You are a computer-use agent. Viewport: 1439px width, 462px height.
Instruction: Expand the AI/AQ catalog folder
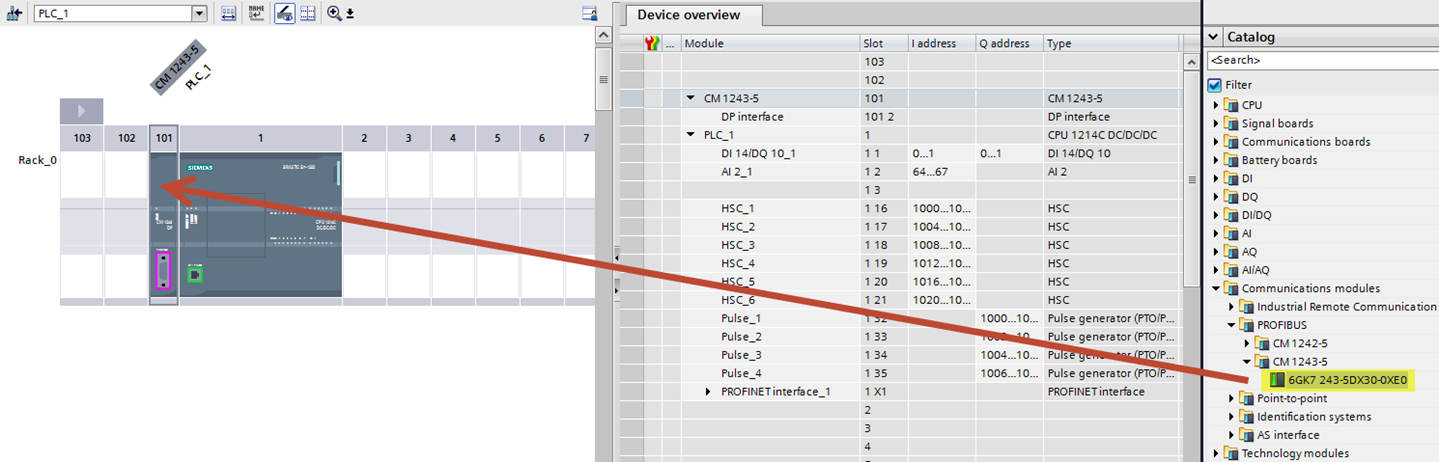[1217, 270]
